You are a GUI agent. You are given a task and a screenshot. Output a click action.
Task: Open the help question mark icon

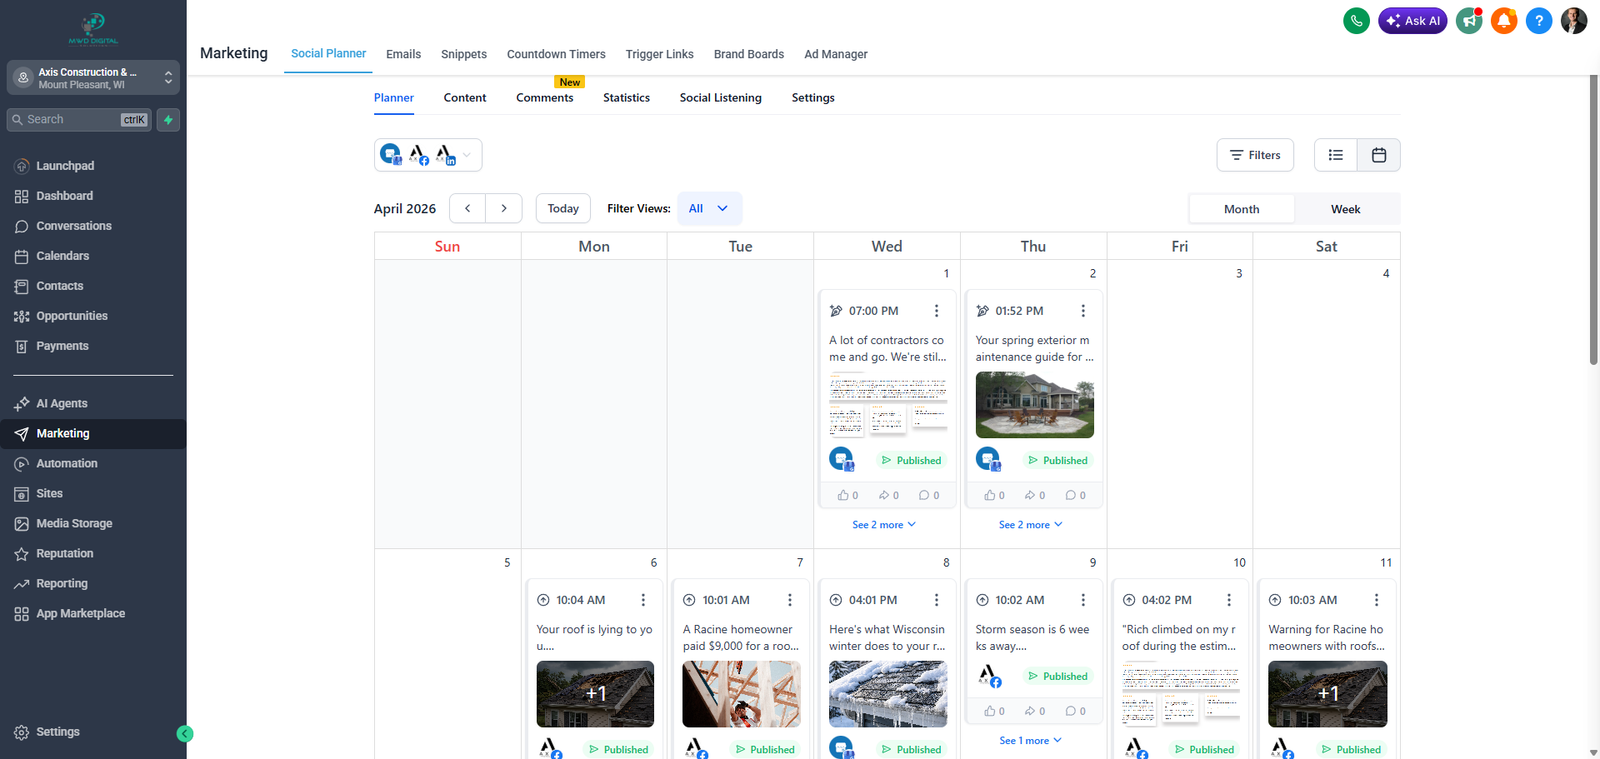(x=1539, y=21)
